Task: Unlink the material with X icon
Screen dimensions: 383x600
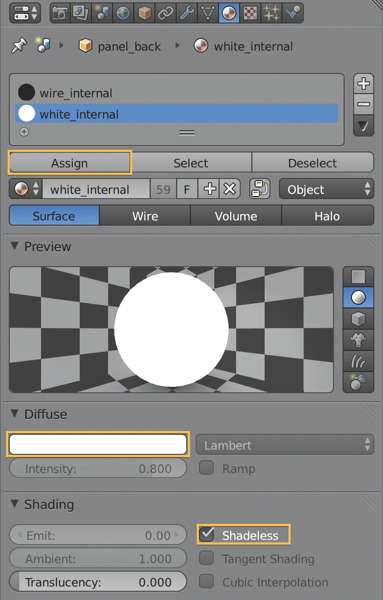Action: point(230,189)
